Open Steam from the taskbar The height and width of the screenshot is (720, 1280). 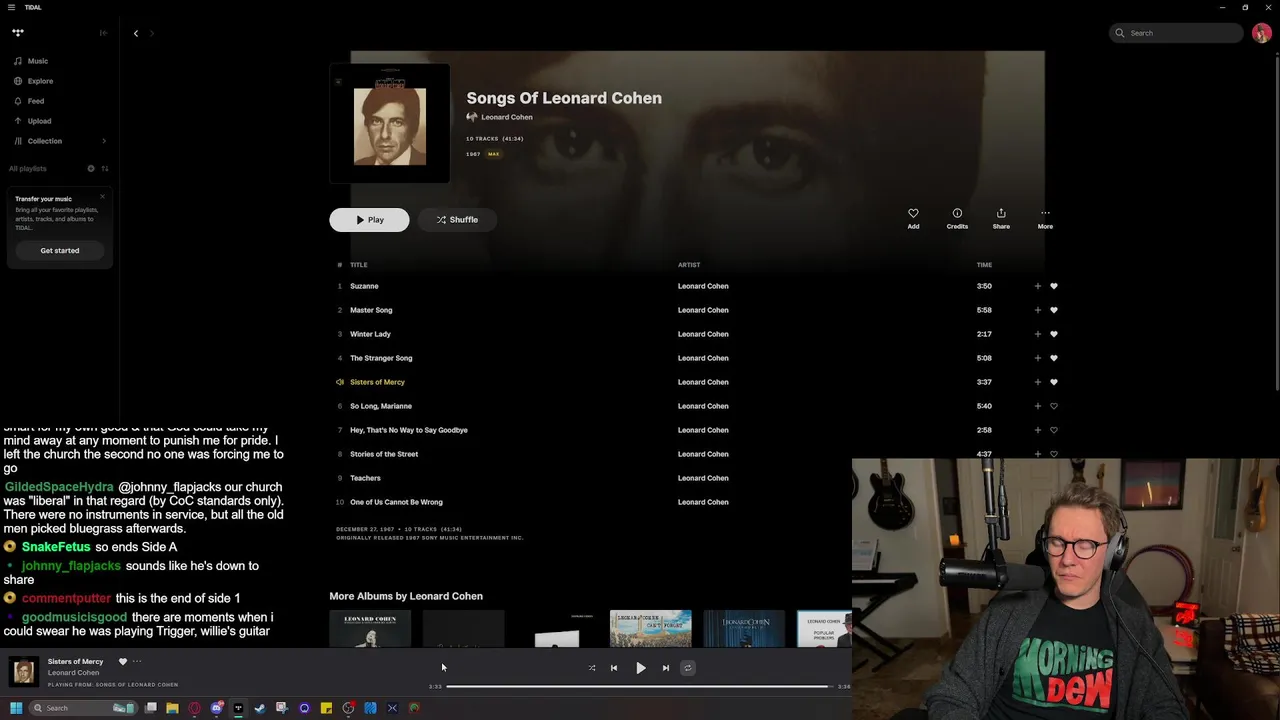click(x=260, y=708)
